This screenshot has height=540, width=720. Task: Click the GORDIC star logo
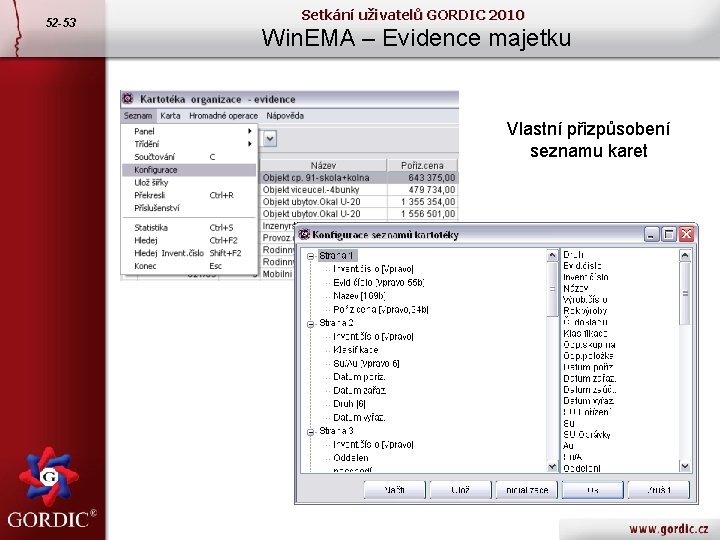[48, 477]
